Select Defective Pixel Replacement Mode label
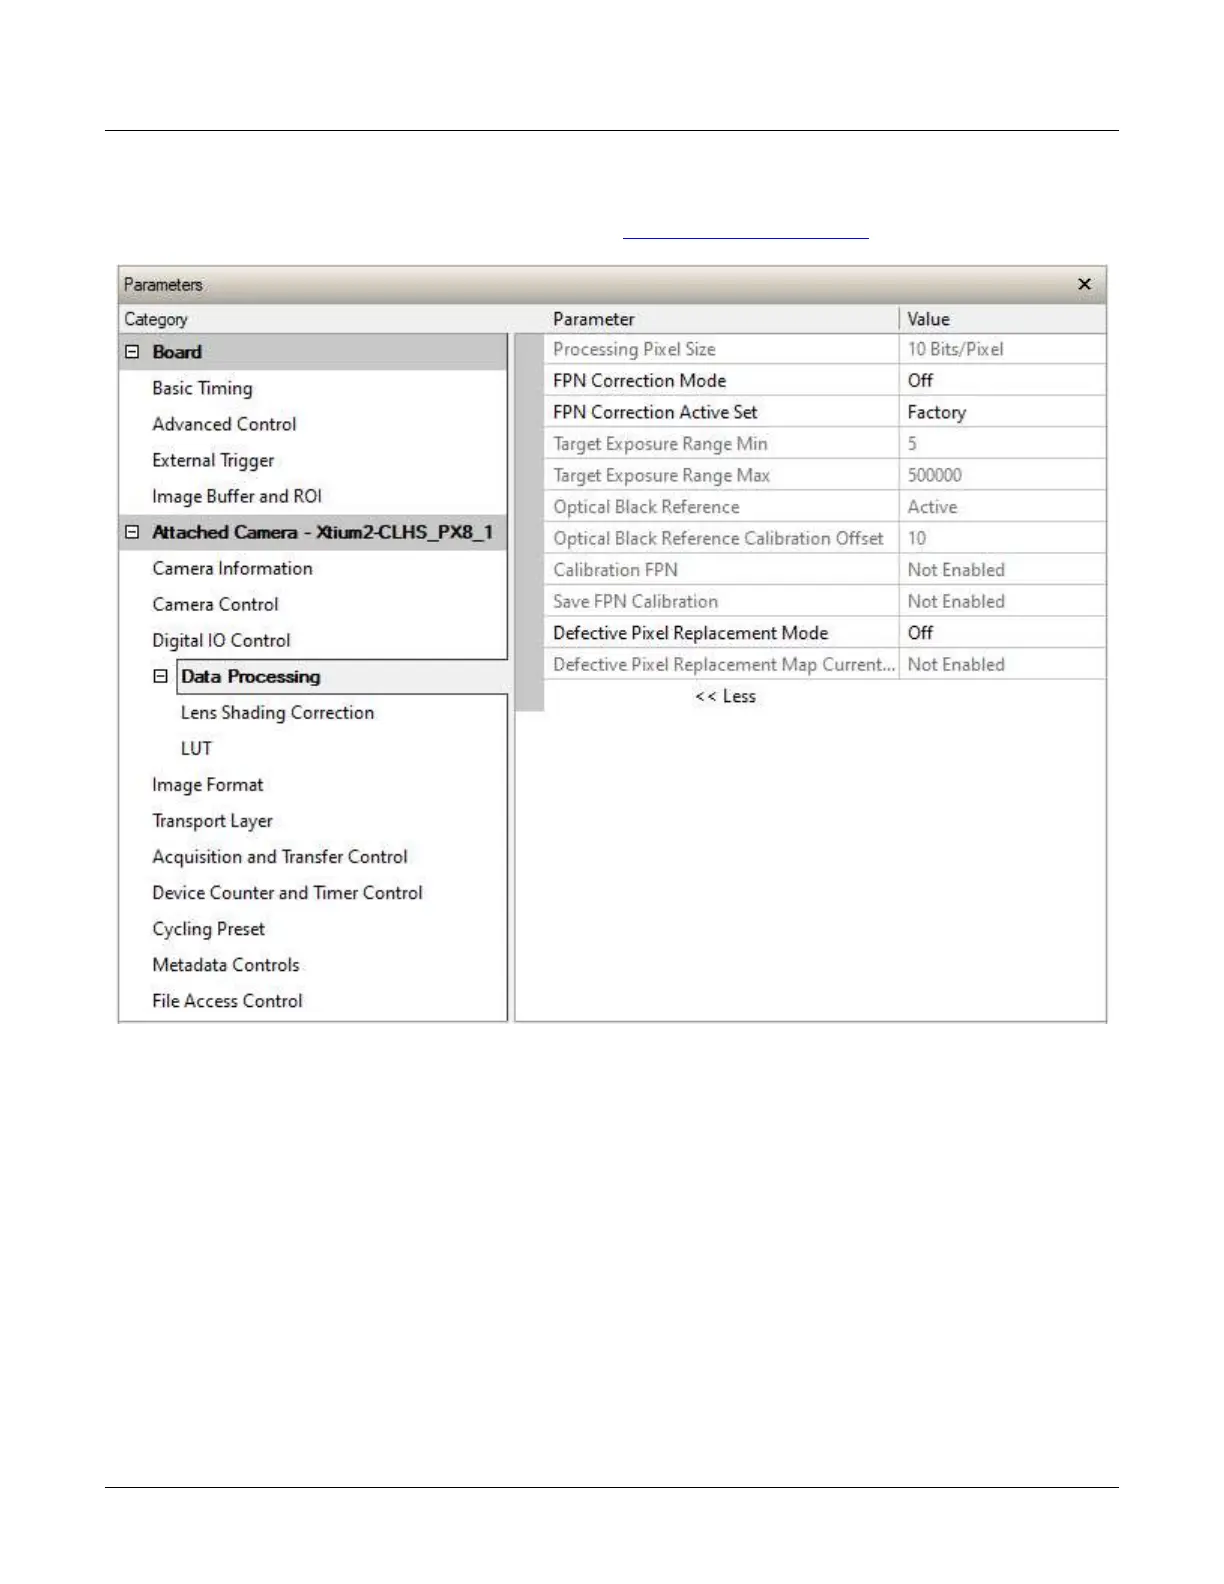The height and width of the screenshot is (1584, 1224). pos(690,633)
